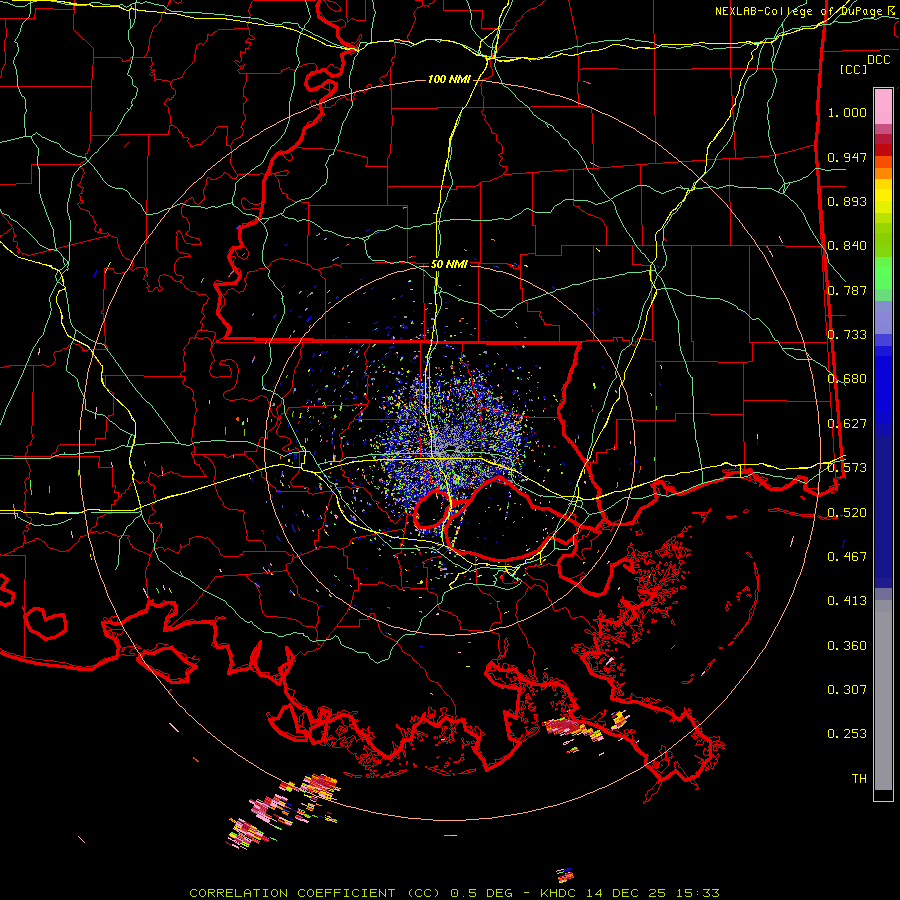Click the 0.413 scale label
Image resolution: width=900 pixels, height=900 pixels.
point(847,601)
